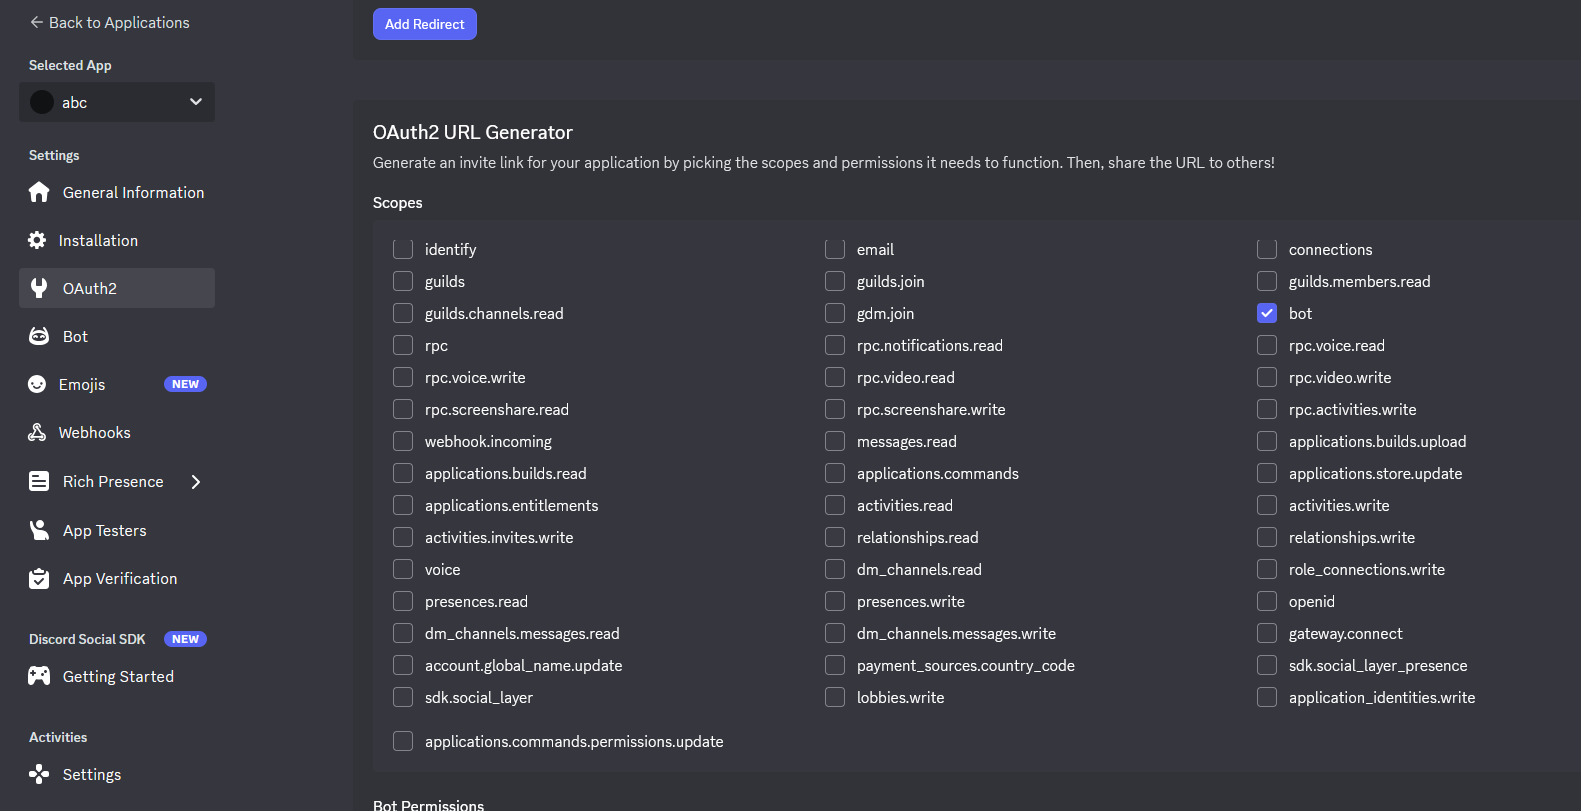This screenshot has height=811, width=1581.
Task: Tick the webhook.incoming scope checkbox
Action: 403,441
